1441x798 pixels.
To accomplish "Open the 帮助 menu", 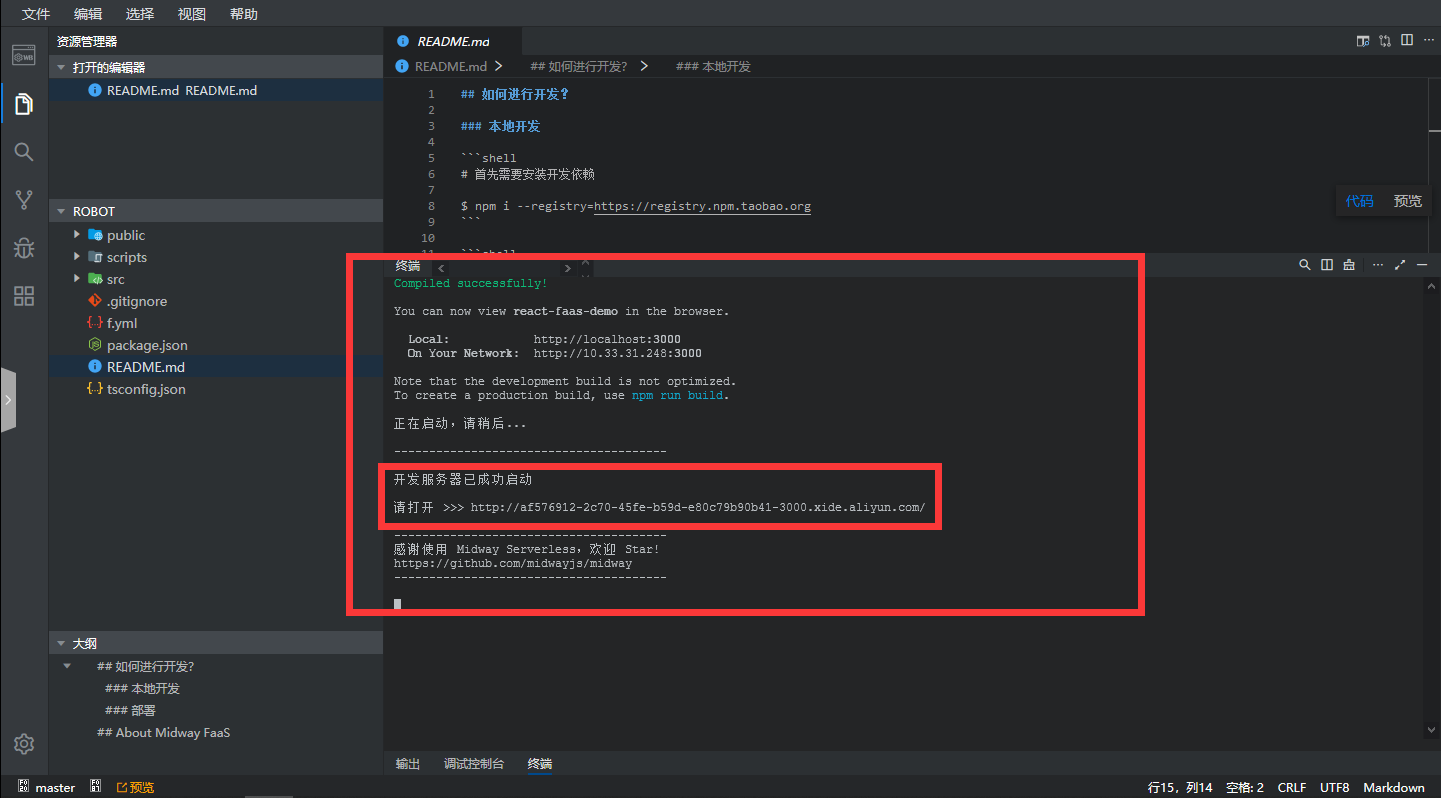I will (x=244, y=14).
